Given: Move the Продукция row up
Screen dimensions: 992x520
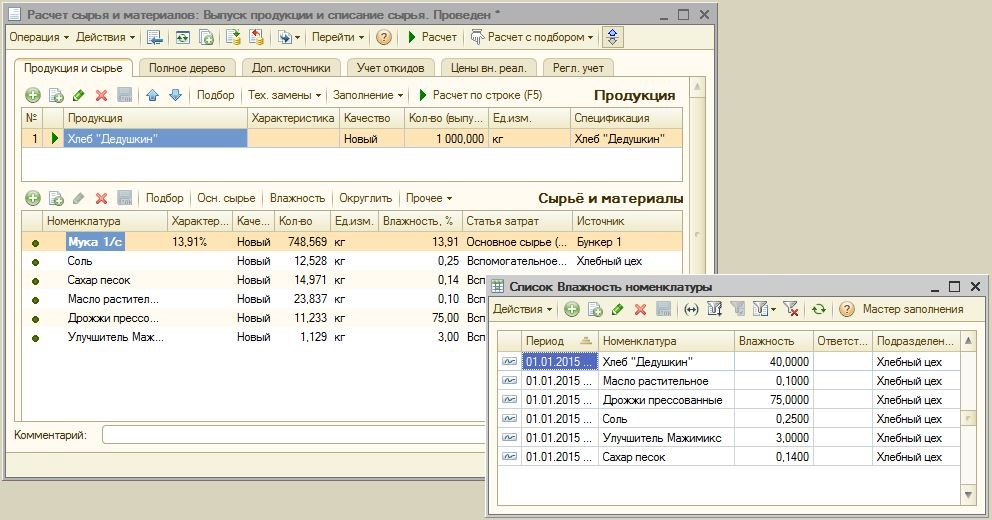Looking at the screenshot, I should click(x=152, y=96).
